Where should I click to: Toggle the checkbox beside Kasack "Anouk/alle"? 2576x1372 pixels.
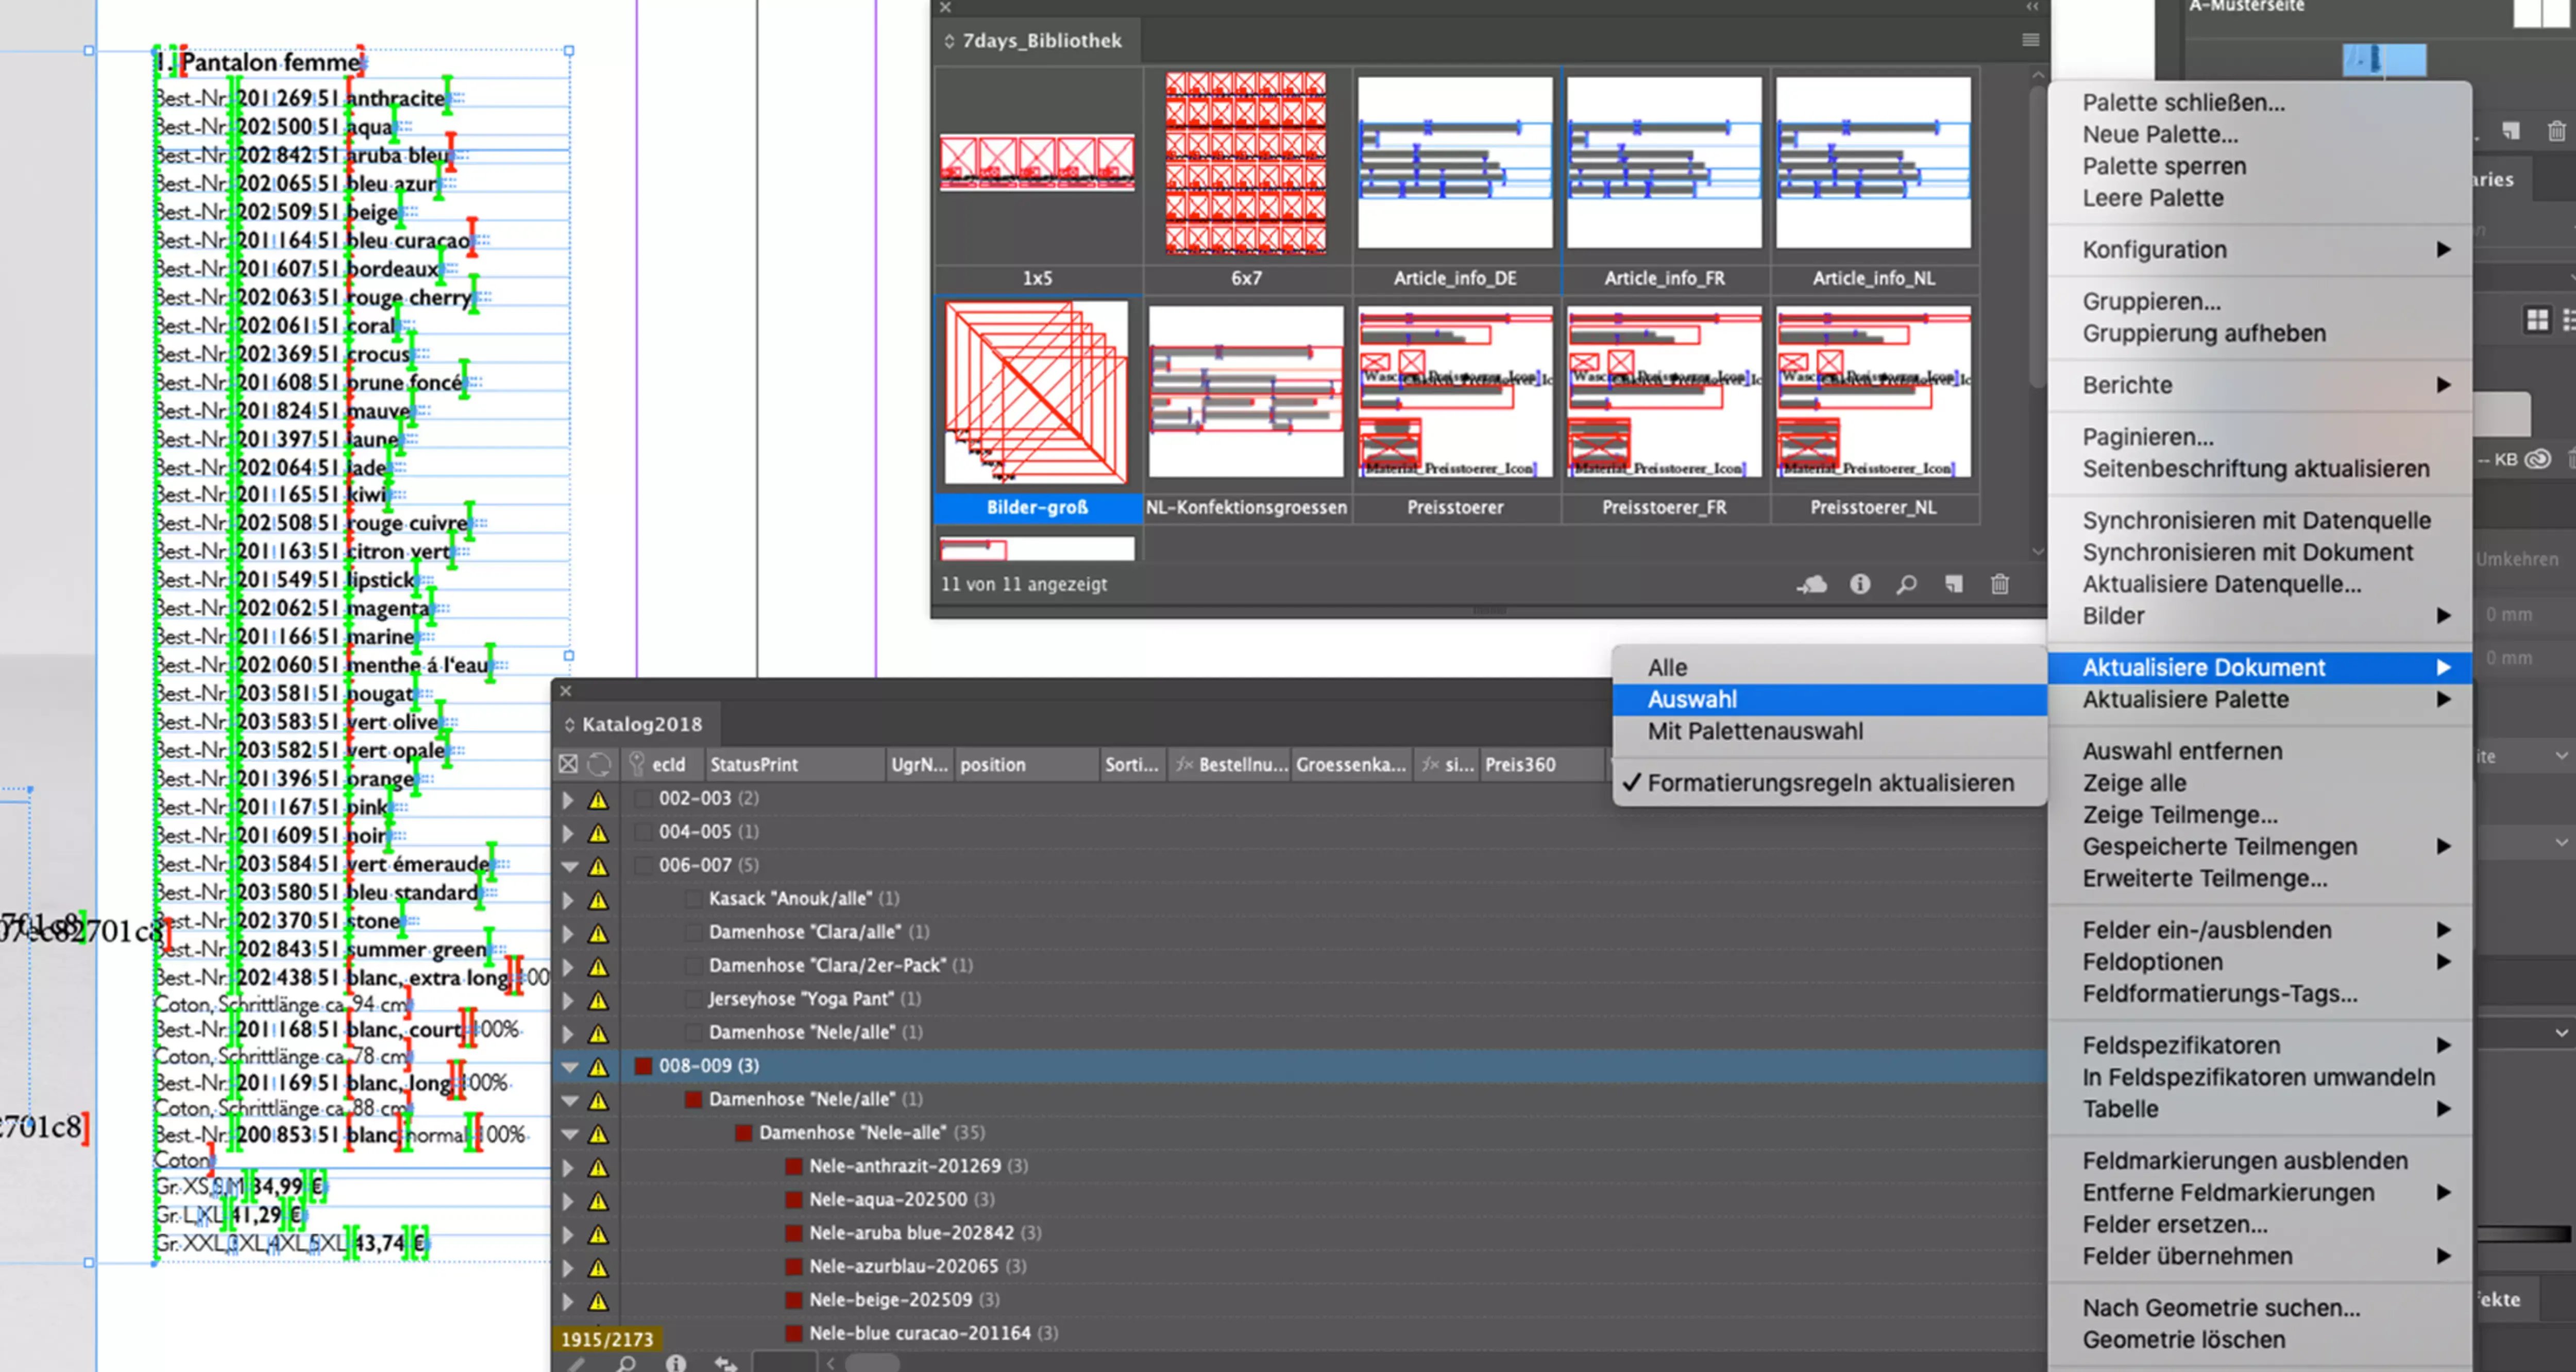pos(693,899)
